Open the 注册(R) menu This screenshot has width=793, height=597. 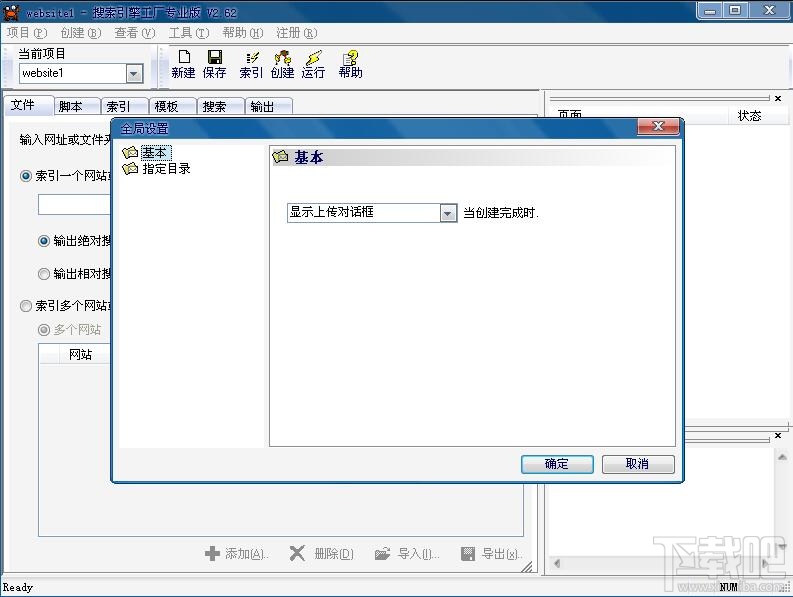tap(296, 33)
